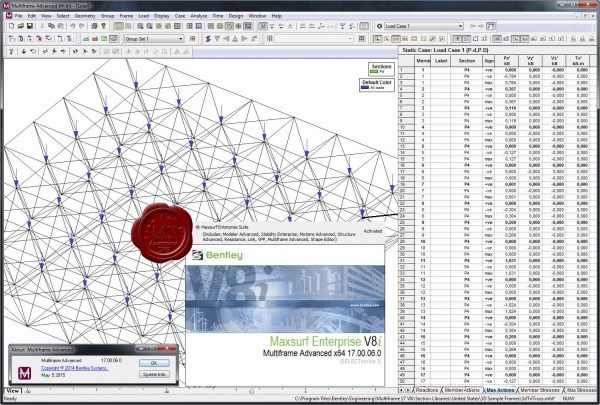Open an existing file from toolbar

coord(21,26)
